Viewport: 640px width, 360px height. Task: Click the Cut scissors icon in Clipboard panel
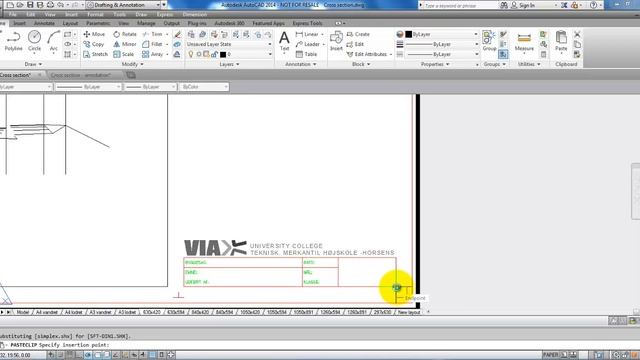577,34
